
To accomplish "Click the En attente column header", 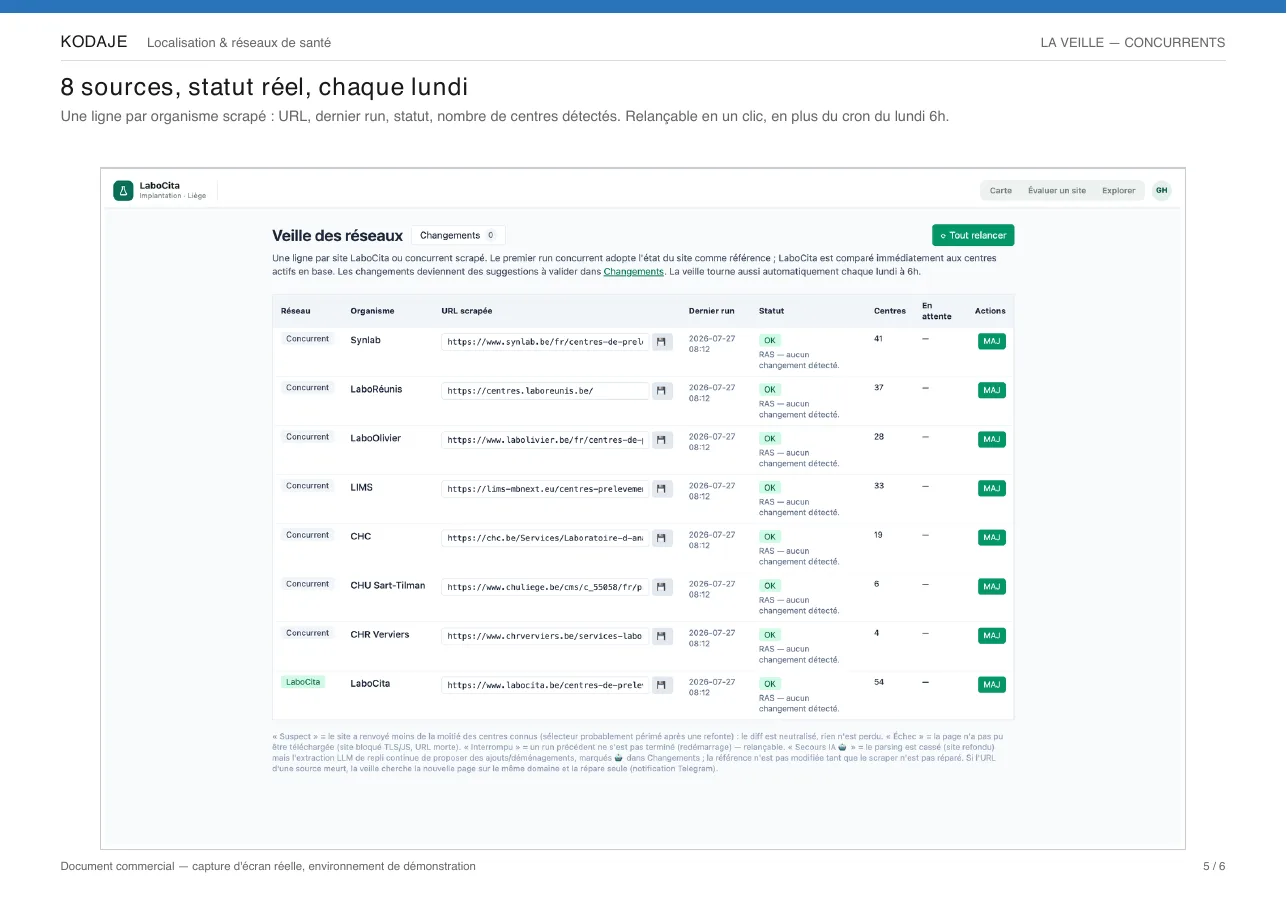I will pyautogui.click(x=937, y=311).
